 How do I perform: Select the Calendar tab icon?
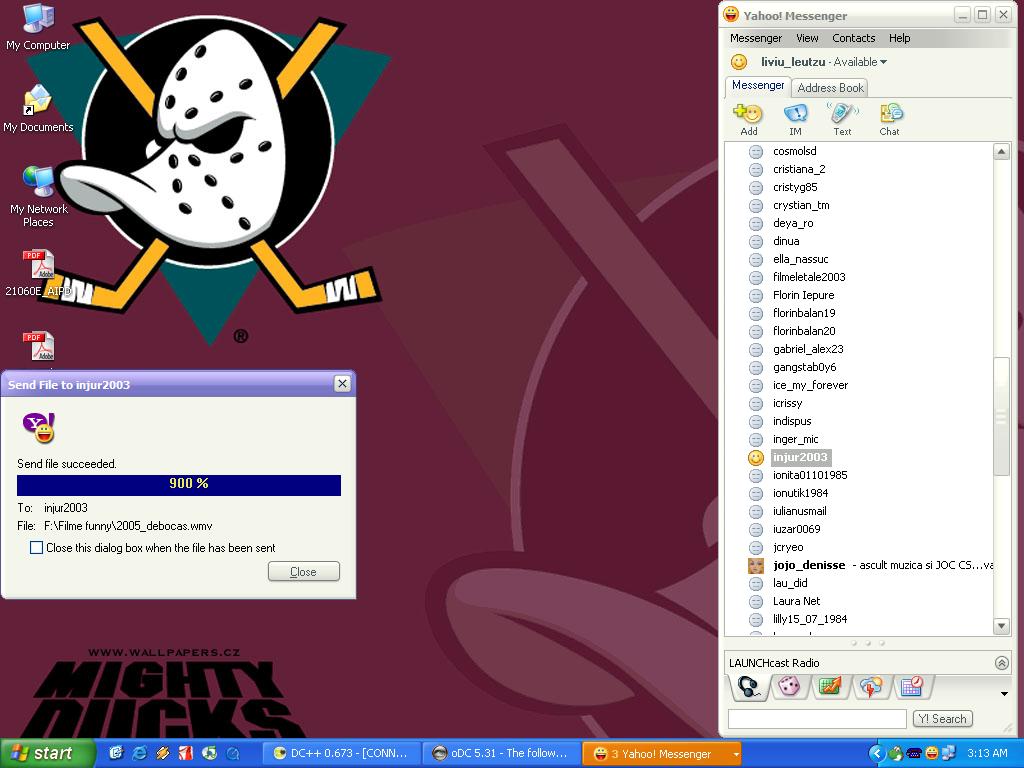[912, 687]
